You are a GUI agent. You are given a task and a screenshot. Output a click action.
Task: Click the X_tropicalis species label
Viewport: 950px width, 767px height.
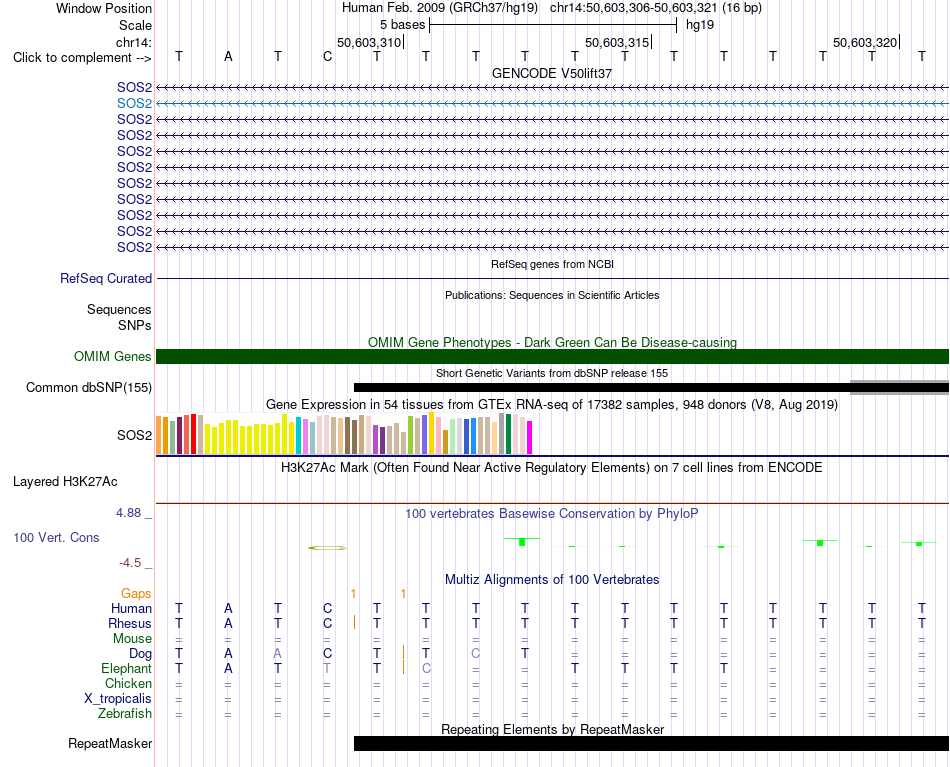pyautogui.click(x=118, y=699)
